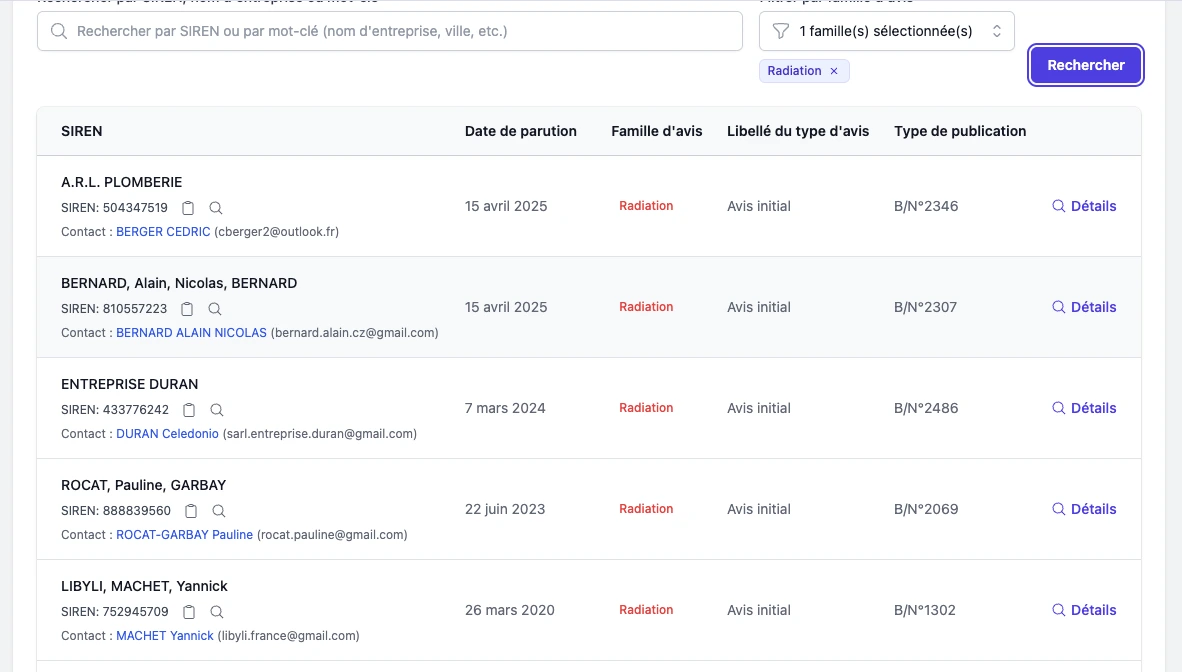Open Détails for ENTREPRISE DURAN

click(x=1084, y=408)
